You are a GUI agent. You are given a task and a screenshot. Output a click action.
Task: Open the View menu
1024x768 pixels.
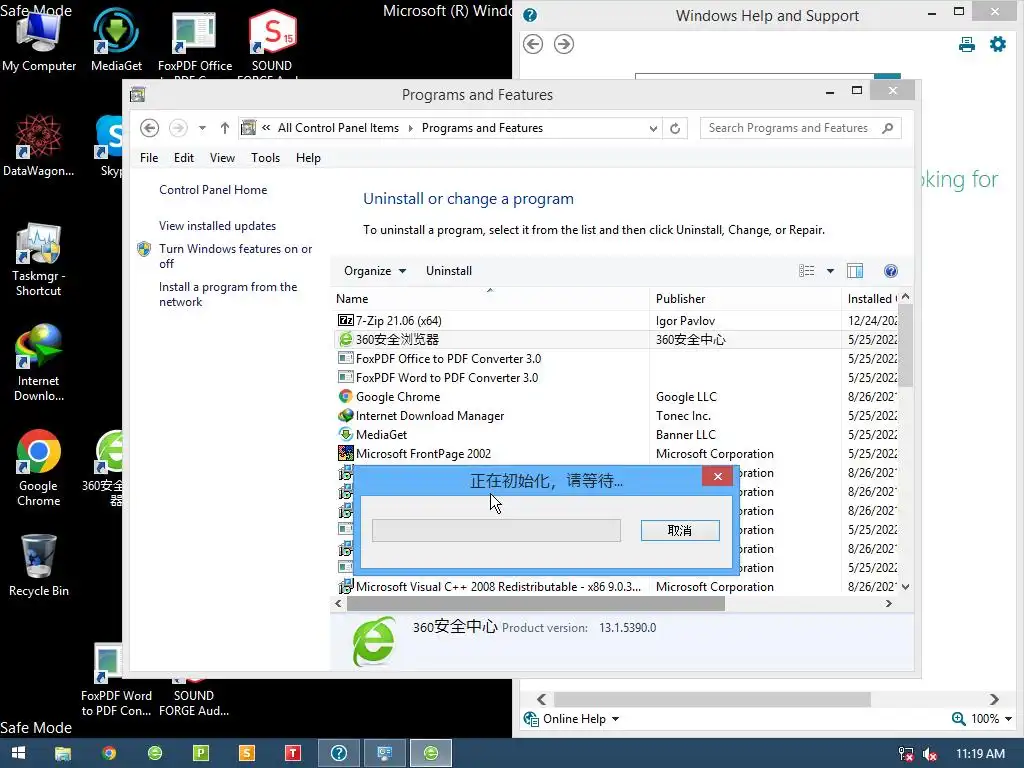222,158
